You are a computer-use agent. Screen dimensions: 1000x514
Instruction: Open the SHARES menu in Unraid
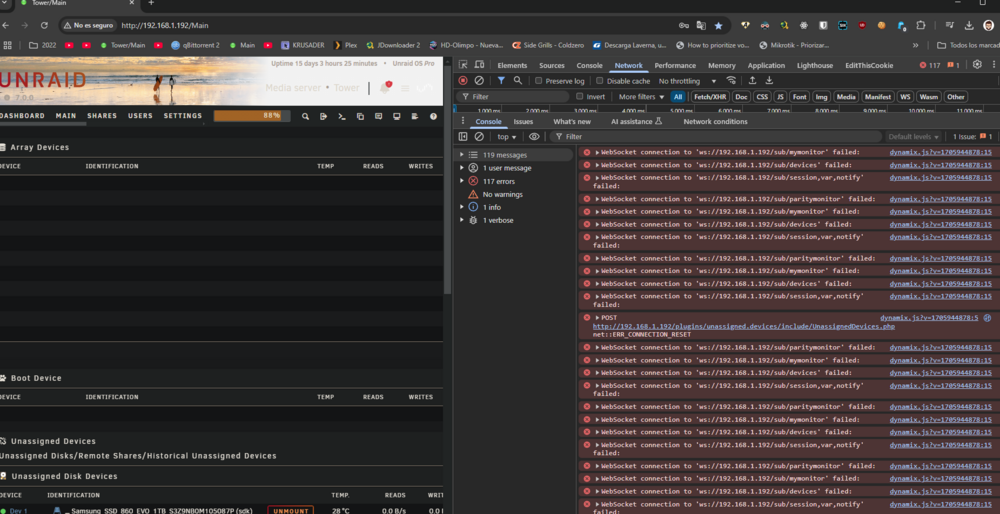pyautogui.click(x=102, y=116)
